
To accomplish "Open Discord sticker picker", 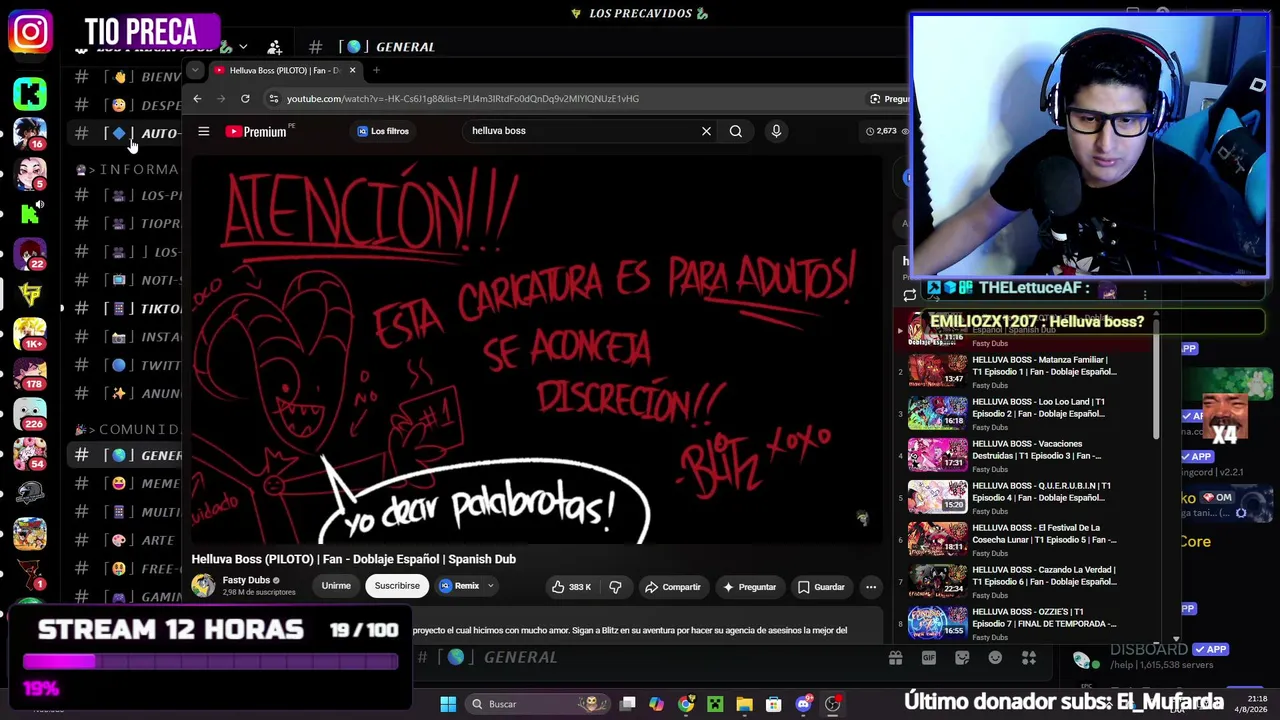I will point(962,657).
